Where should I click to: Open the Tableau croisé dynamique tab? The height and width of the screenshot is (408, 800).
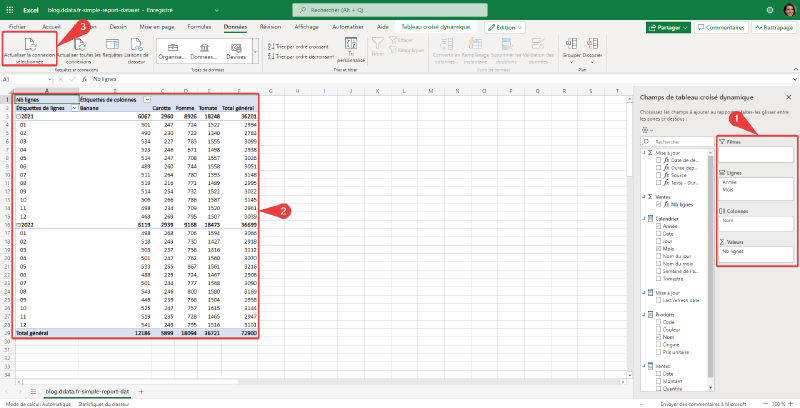(x=435, y=27)
